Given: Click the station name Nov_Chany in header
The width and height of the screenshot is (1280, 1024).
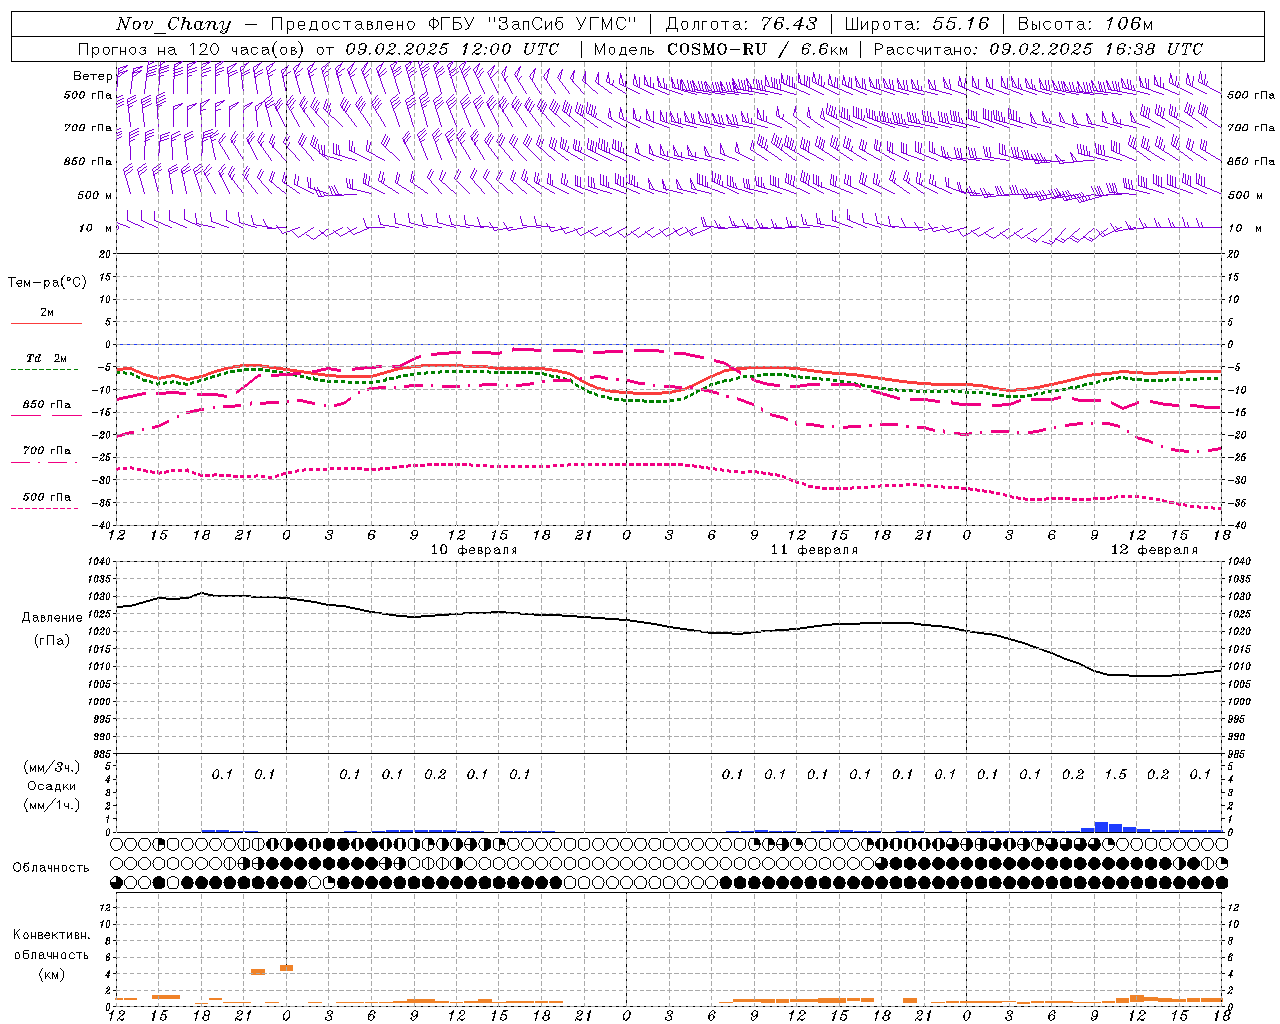Looking at the screenshot, I should [x=173, y=24].
